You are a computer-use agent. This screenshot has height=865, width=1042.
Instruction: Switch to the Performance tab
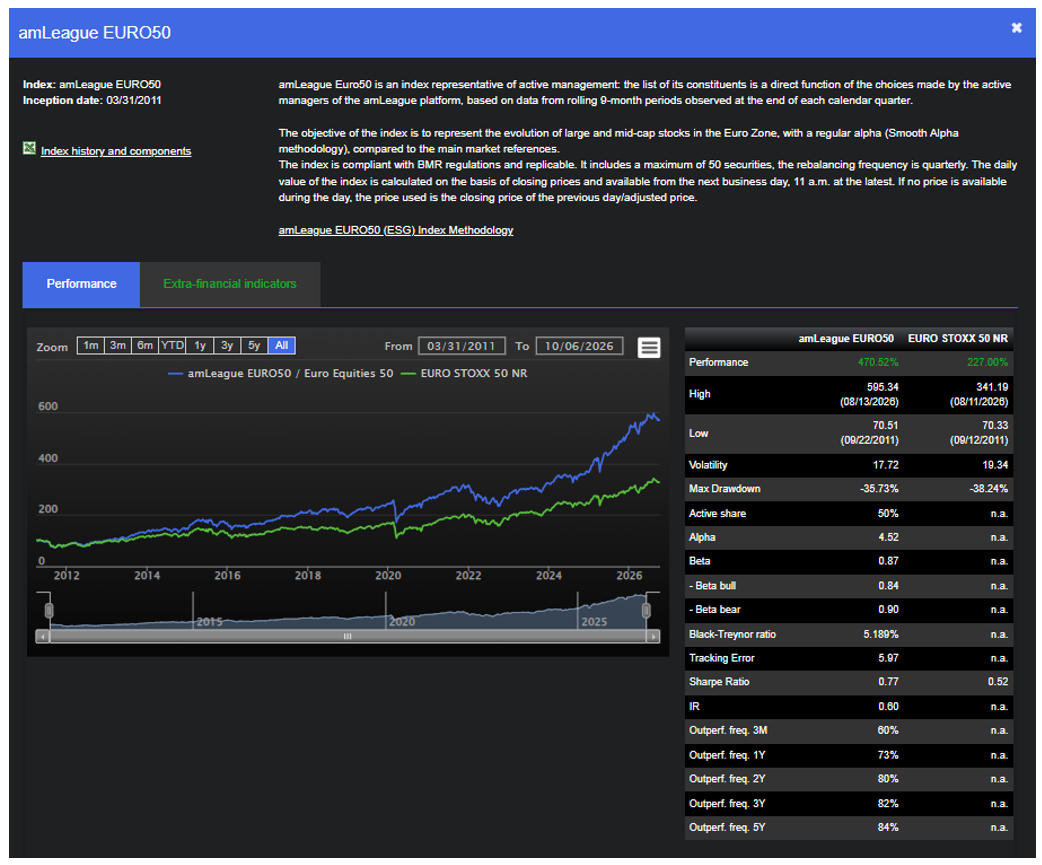(81, 284)
